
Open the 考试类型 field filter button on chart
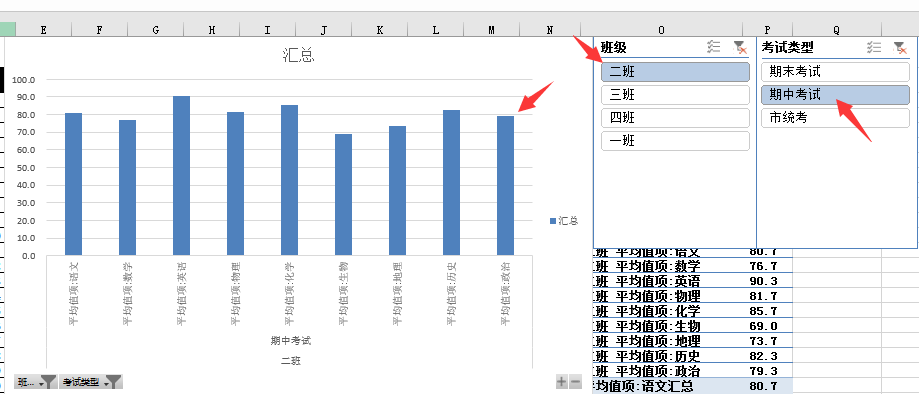[x=91, y=382]
